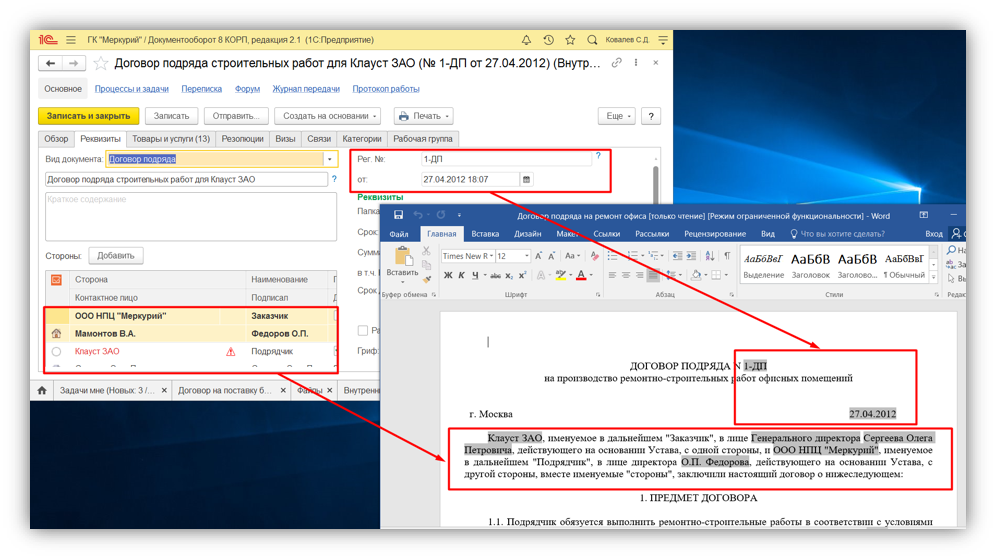
Task: Open underline style dropdown arrow in Word
Action: point(485,275)
